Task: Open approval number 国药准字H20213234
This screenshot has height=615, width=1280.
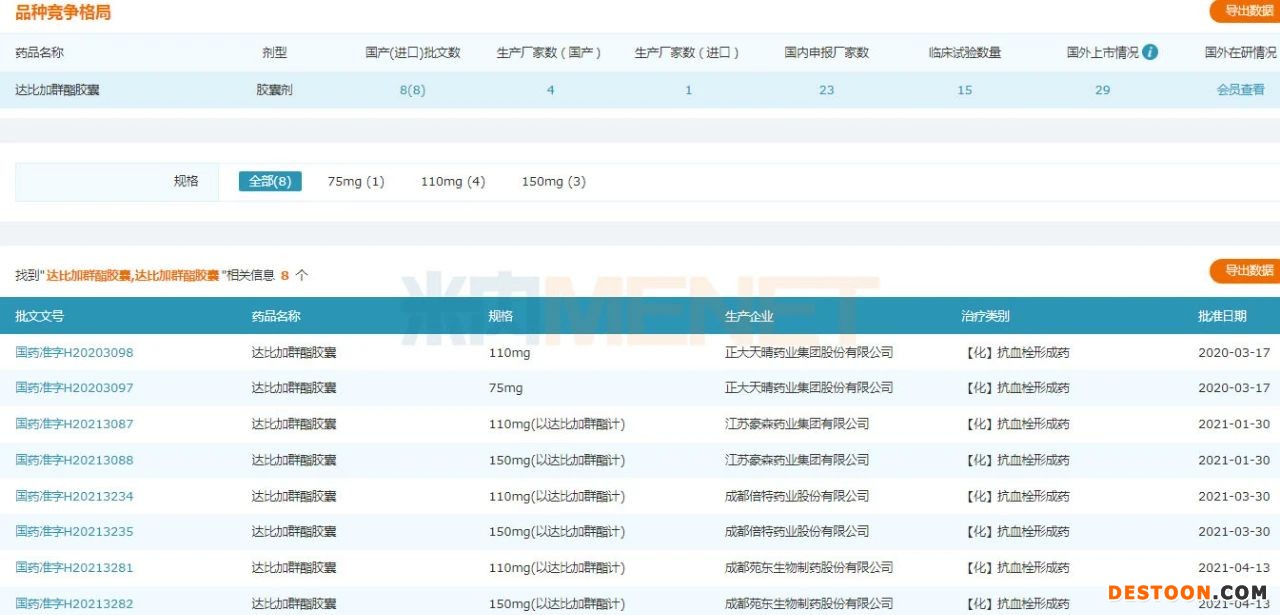Action: click(74, 496)
